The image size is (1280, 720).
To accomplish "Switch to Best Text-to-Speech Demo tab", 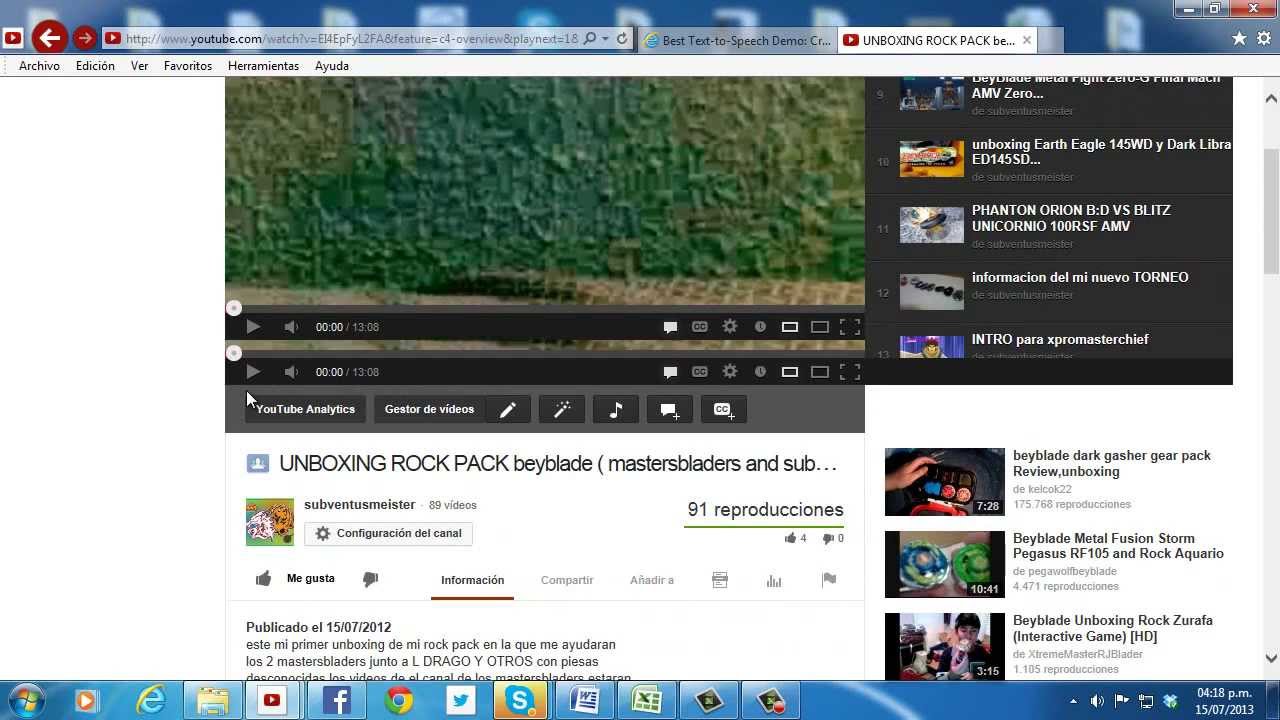I will tap(738, 40).
